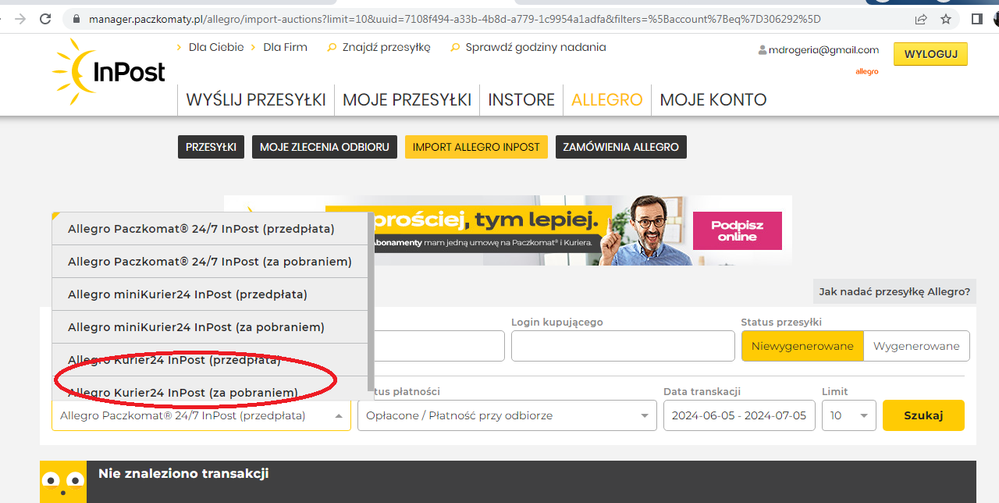
Task: Click Nie znaleziono transakcji message
Action: (x=183, y=474)
